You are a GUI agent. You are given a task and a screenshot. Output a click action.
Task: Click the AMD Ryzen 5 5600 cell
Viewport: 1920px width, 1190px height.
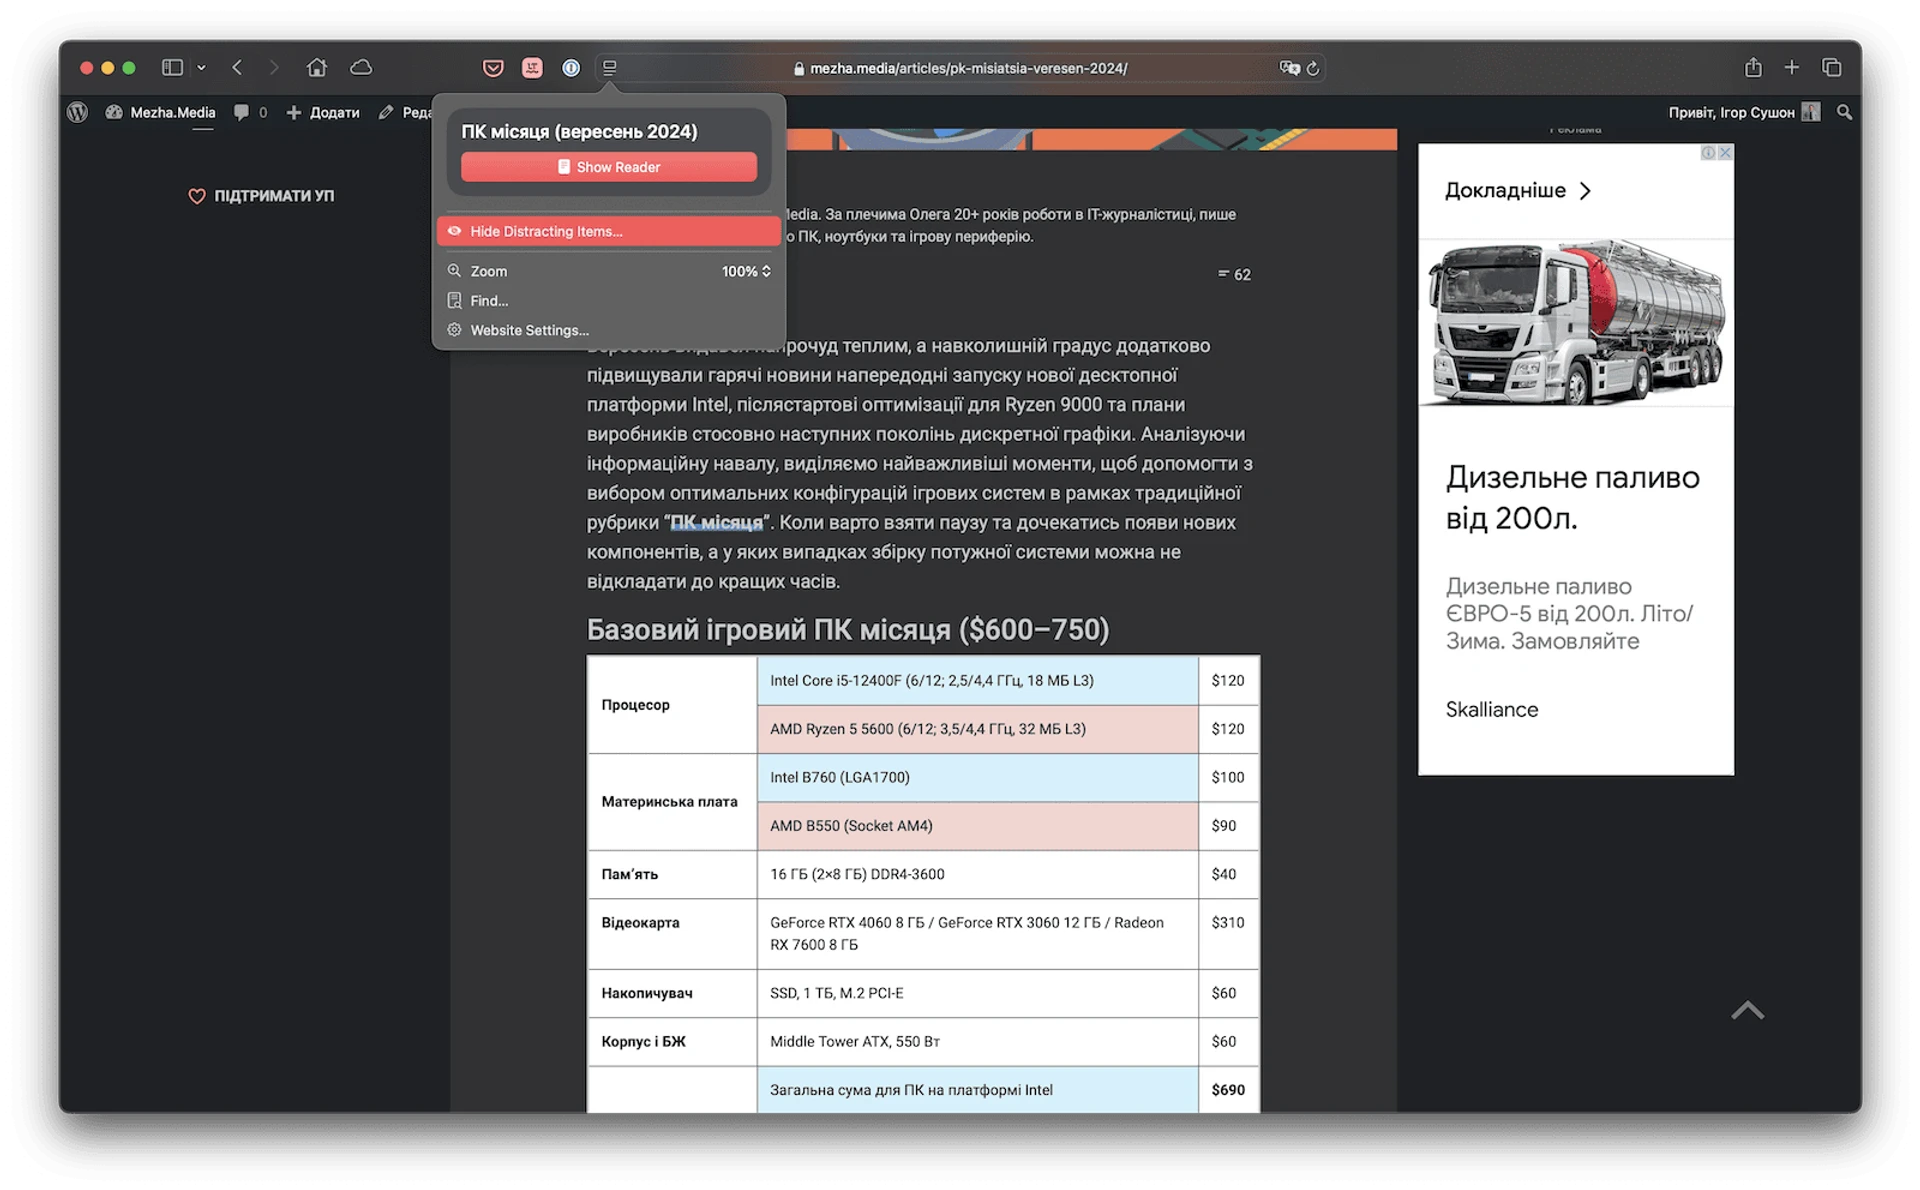[x=977, y=729]
